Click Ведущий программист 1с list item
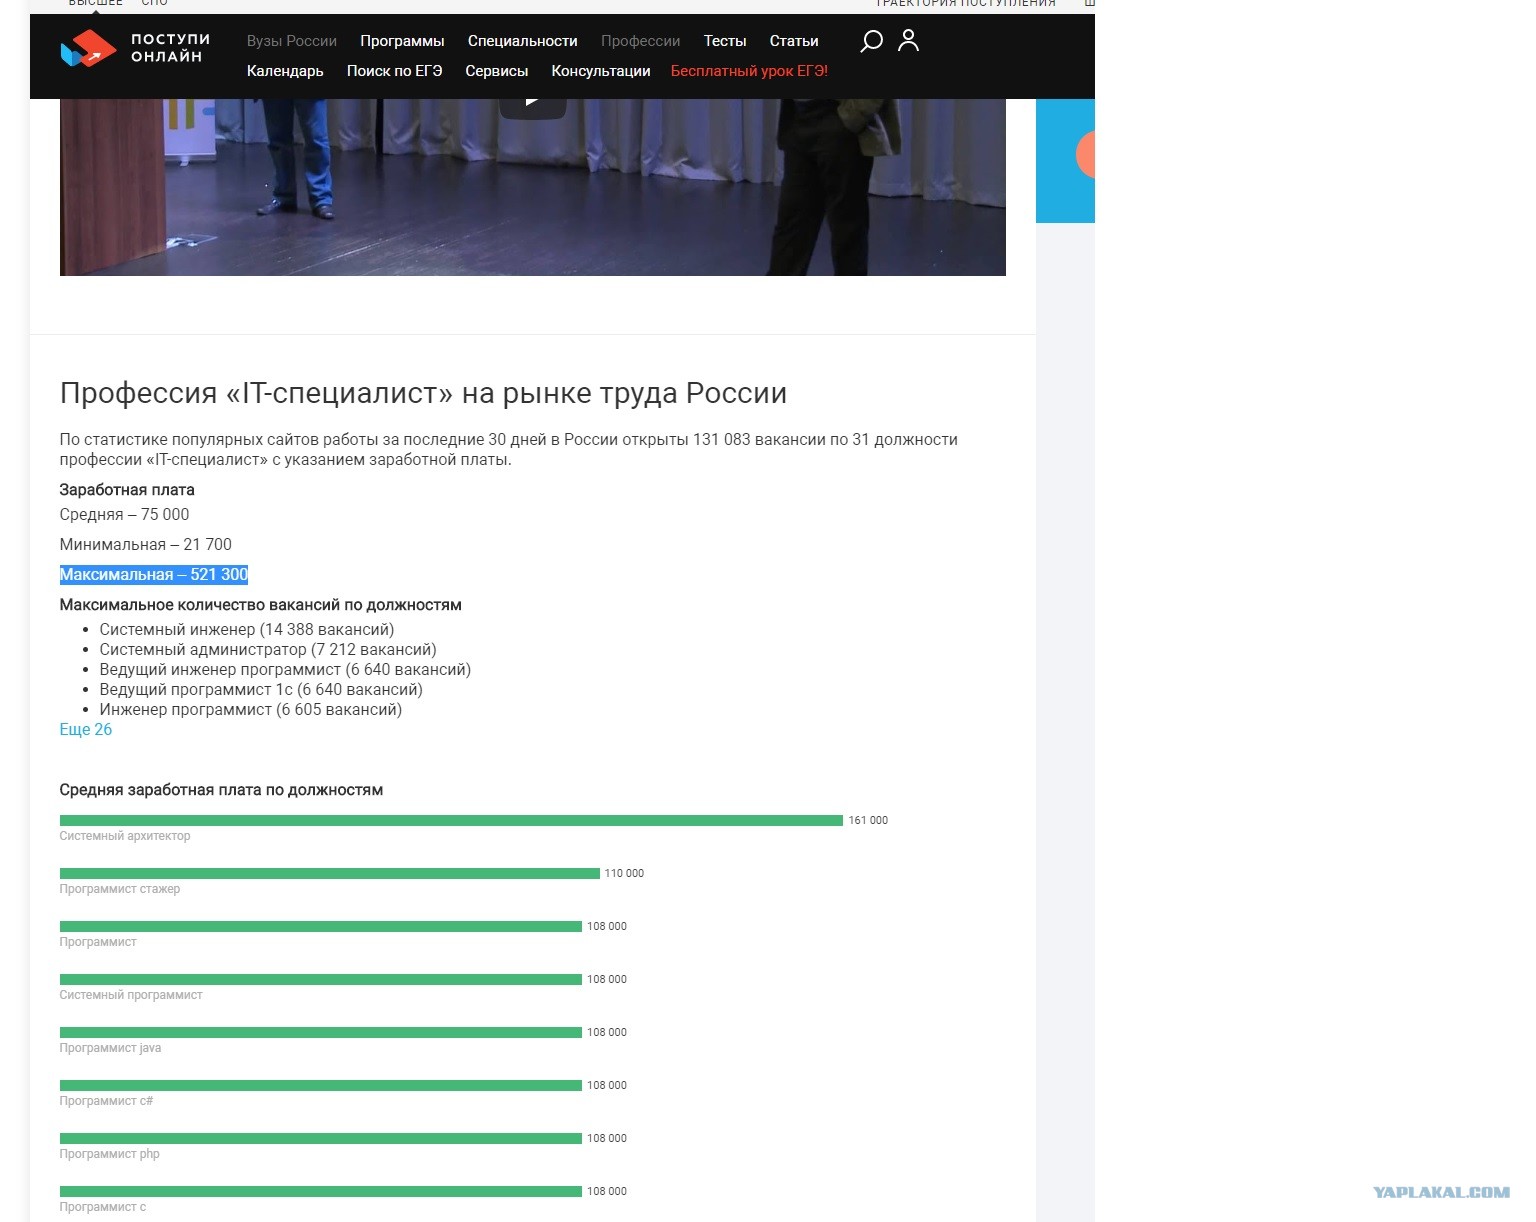 261,690
